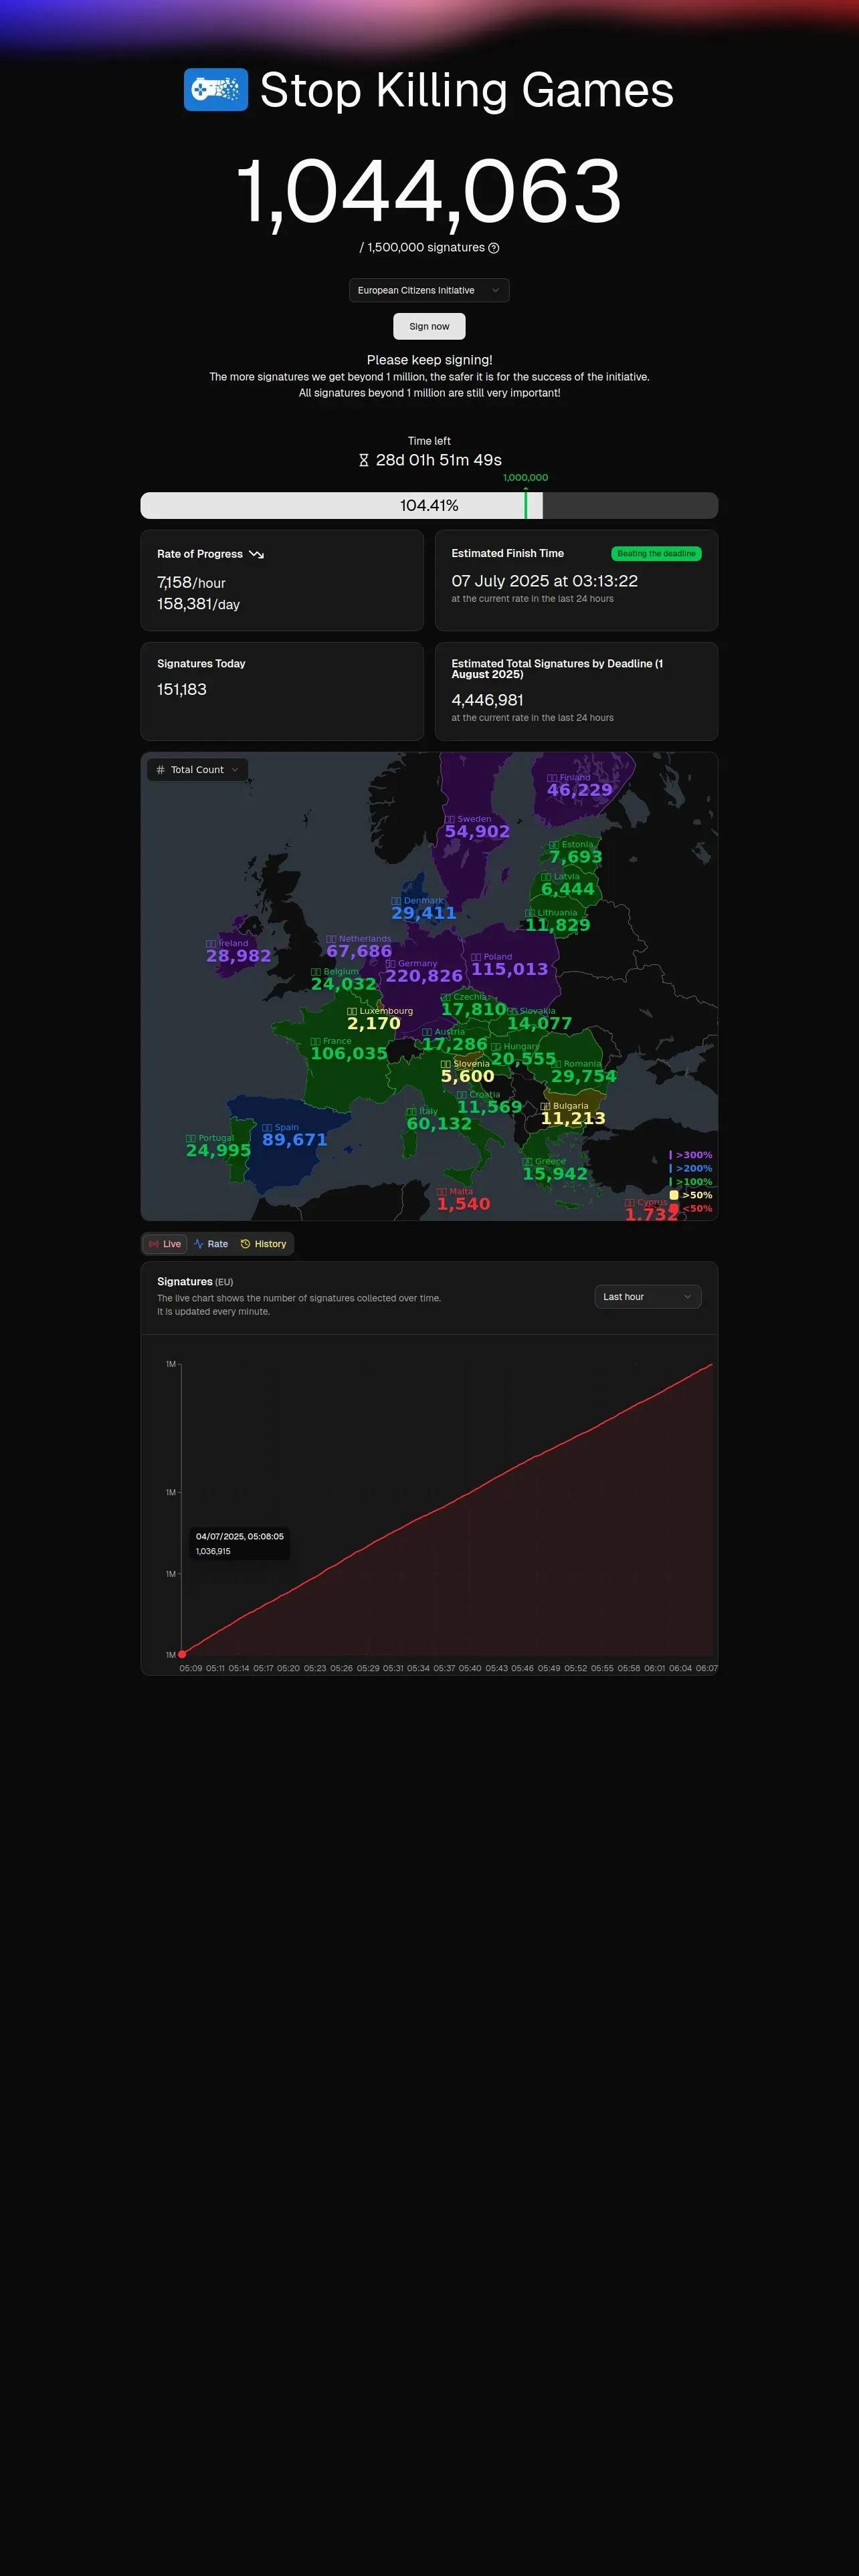Open the History tab
The image size is (859, 2576).
point(263,1244)
